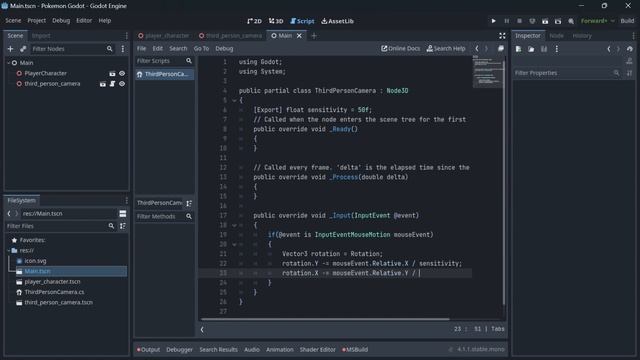Open the MSBuild bottom panel
Screen dimensions: 640x360
(355, 350)
